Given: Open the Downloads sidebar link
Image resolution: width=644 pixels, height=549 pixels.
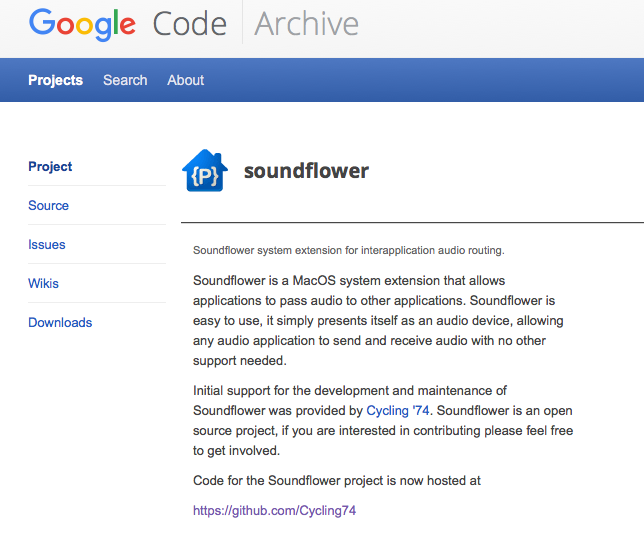Looking at the screenshot, I should (x=60, y=322).
